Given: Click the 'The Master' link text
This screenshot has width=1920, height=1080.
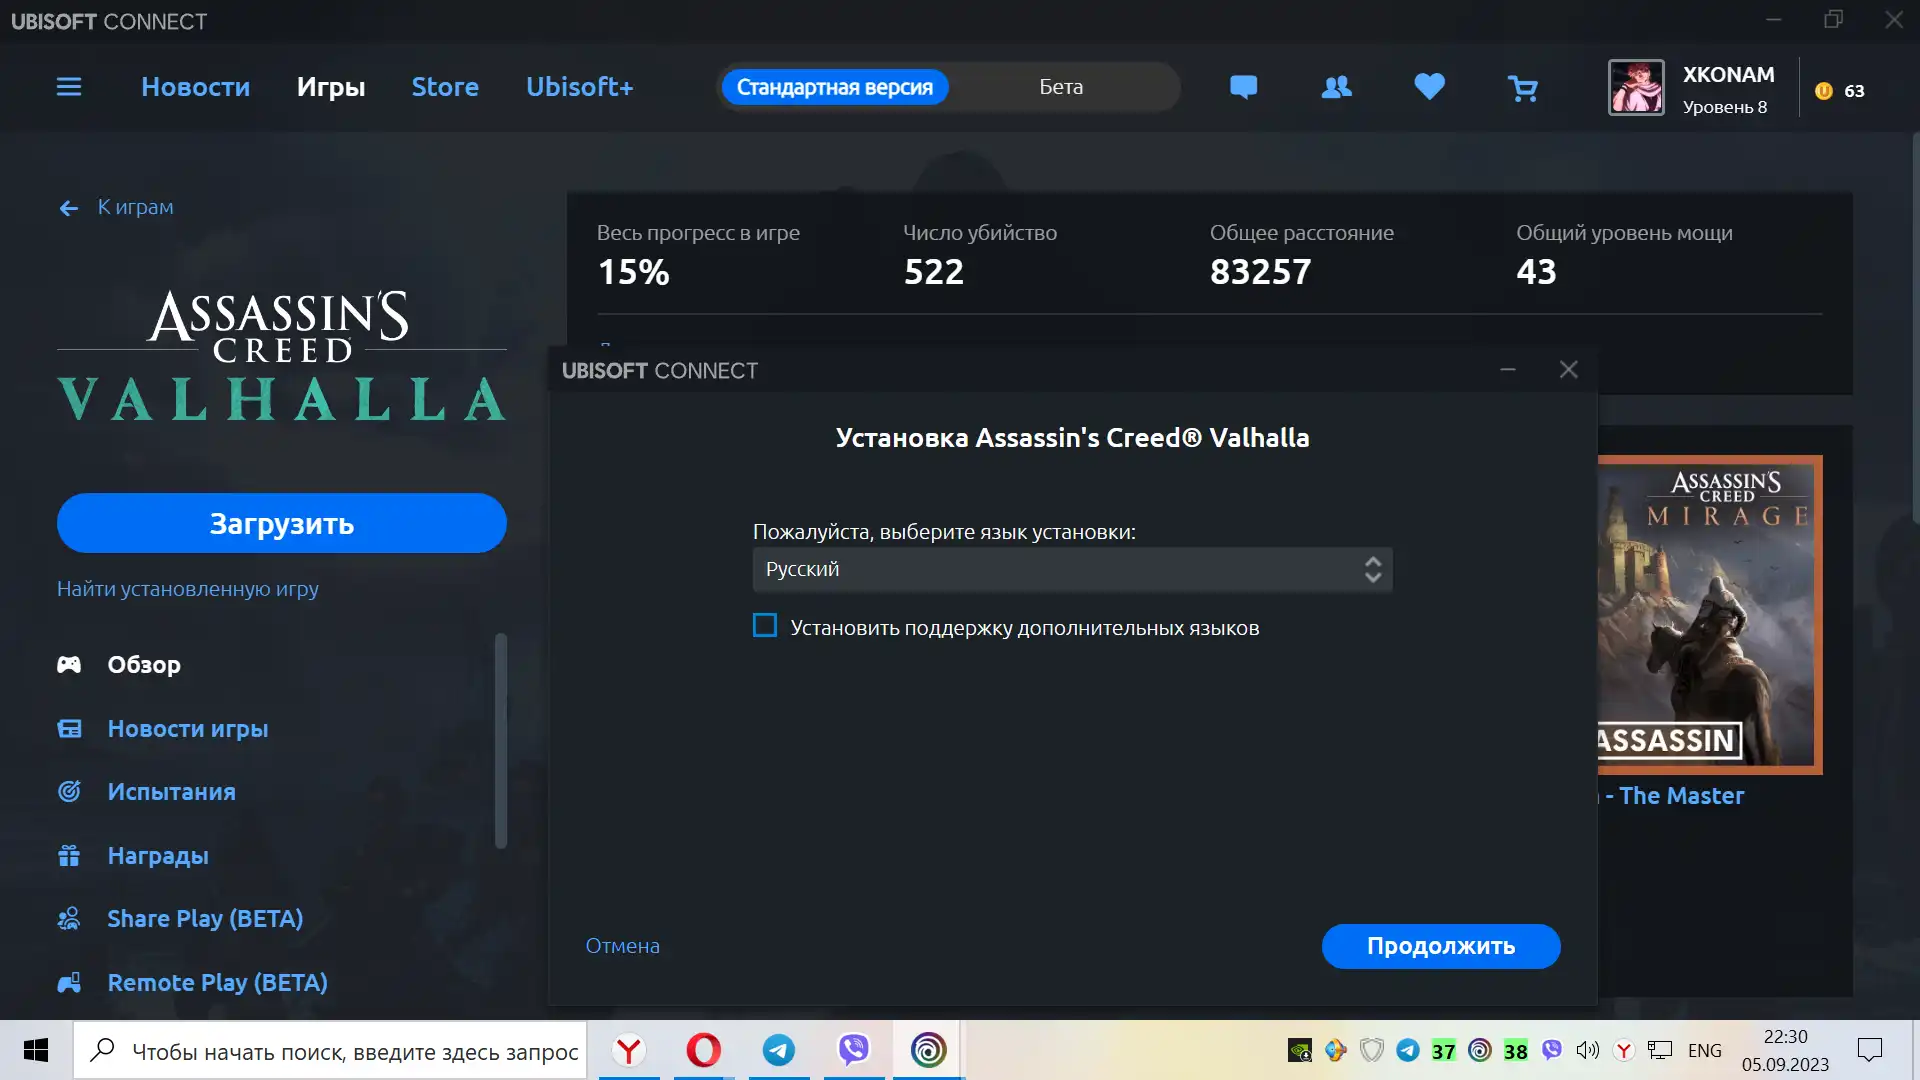Looking at the screenshot, I should 1681,796.
